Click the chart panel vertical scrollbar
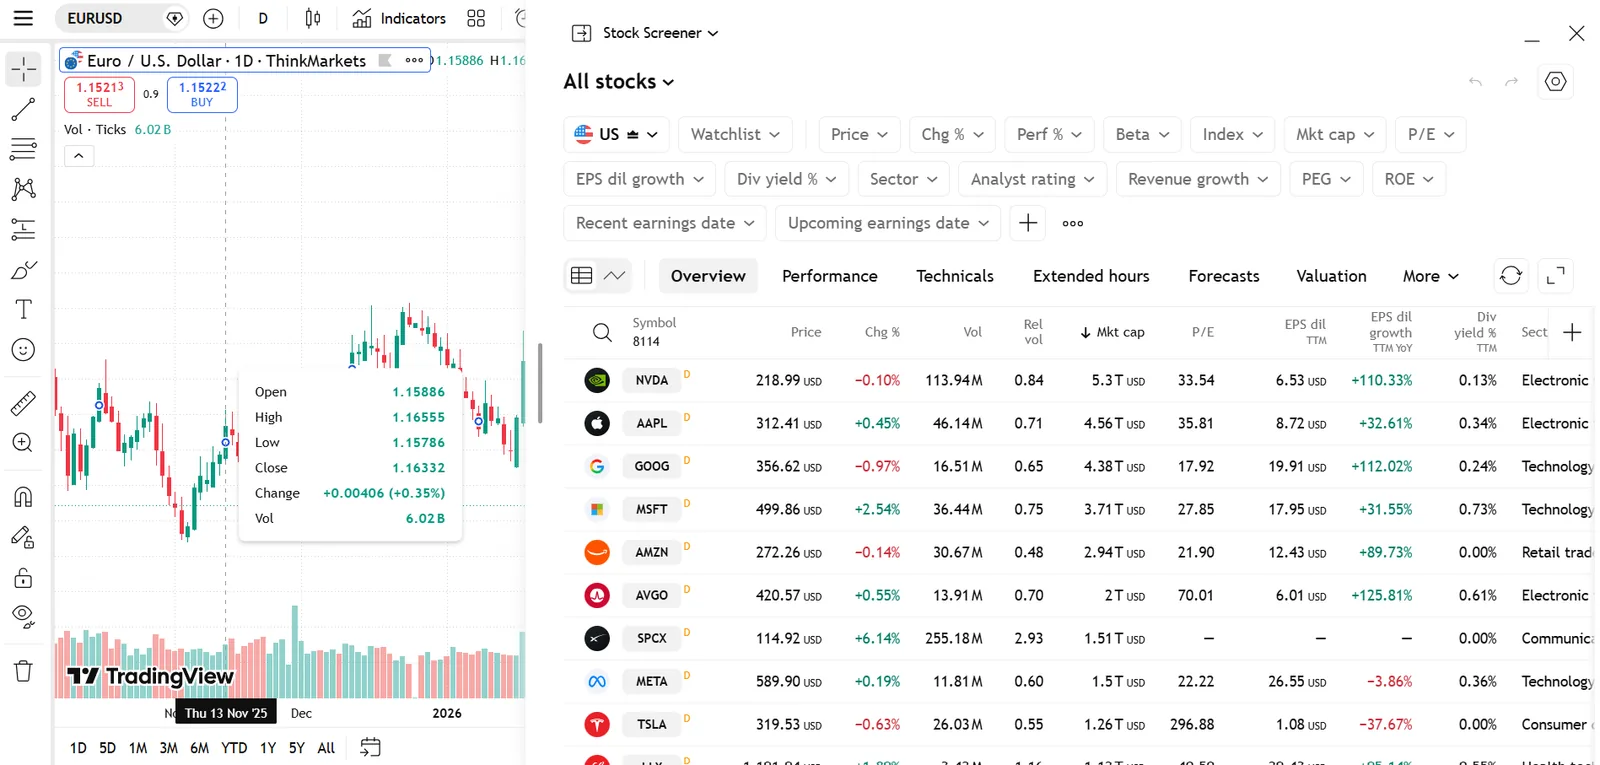Screen dimensions: 1600x765 [540, 382]
